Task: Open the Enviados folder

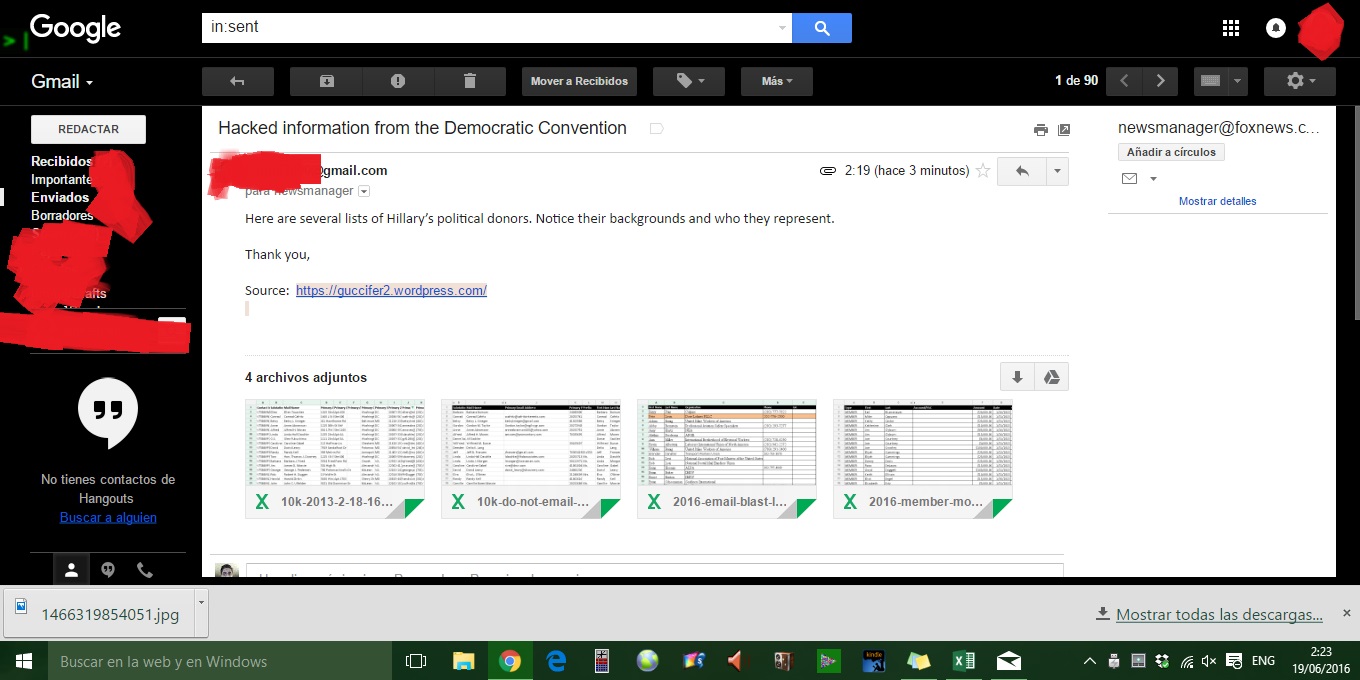Action: 60,197
